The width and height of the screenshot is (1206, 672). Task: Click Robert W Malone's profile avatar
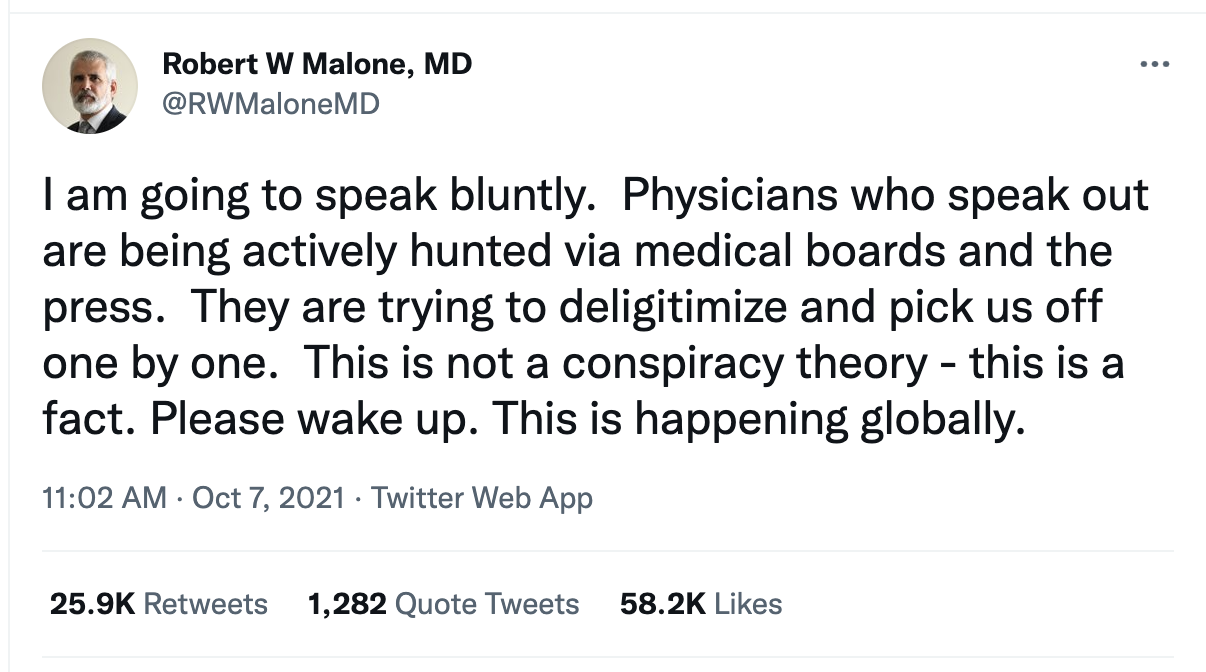pos(90,86)
